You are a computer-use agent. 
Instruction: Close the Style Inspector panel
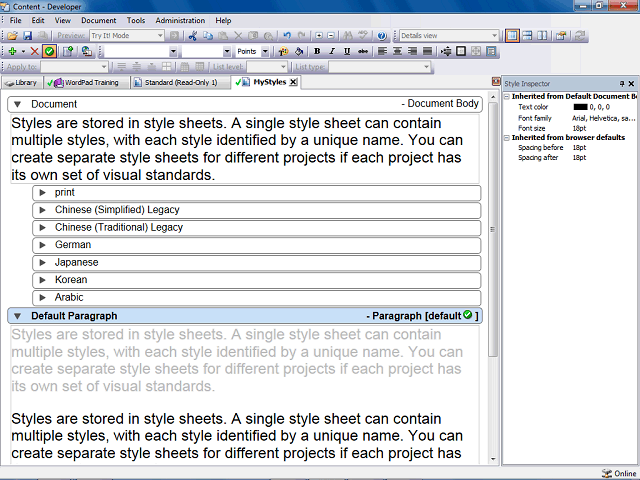point(631,84)
